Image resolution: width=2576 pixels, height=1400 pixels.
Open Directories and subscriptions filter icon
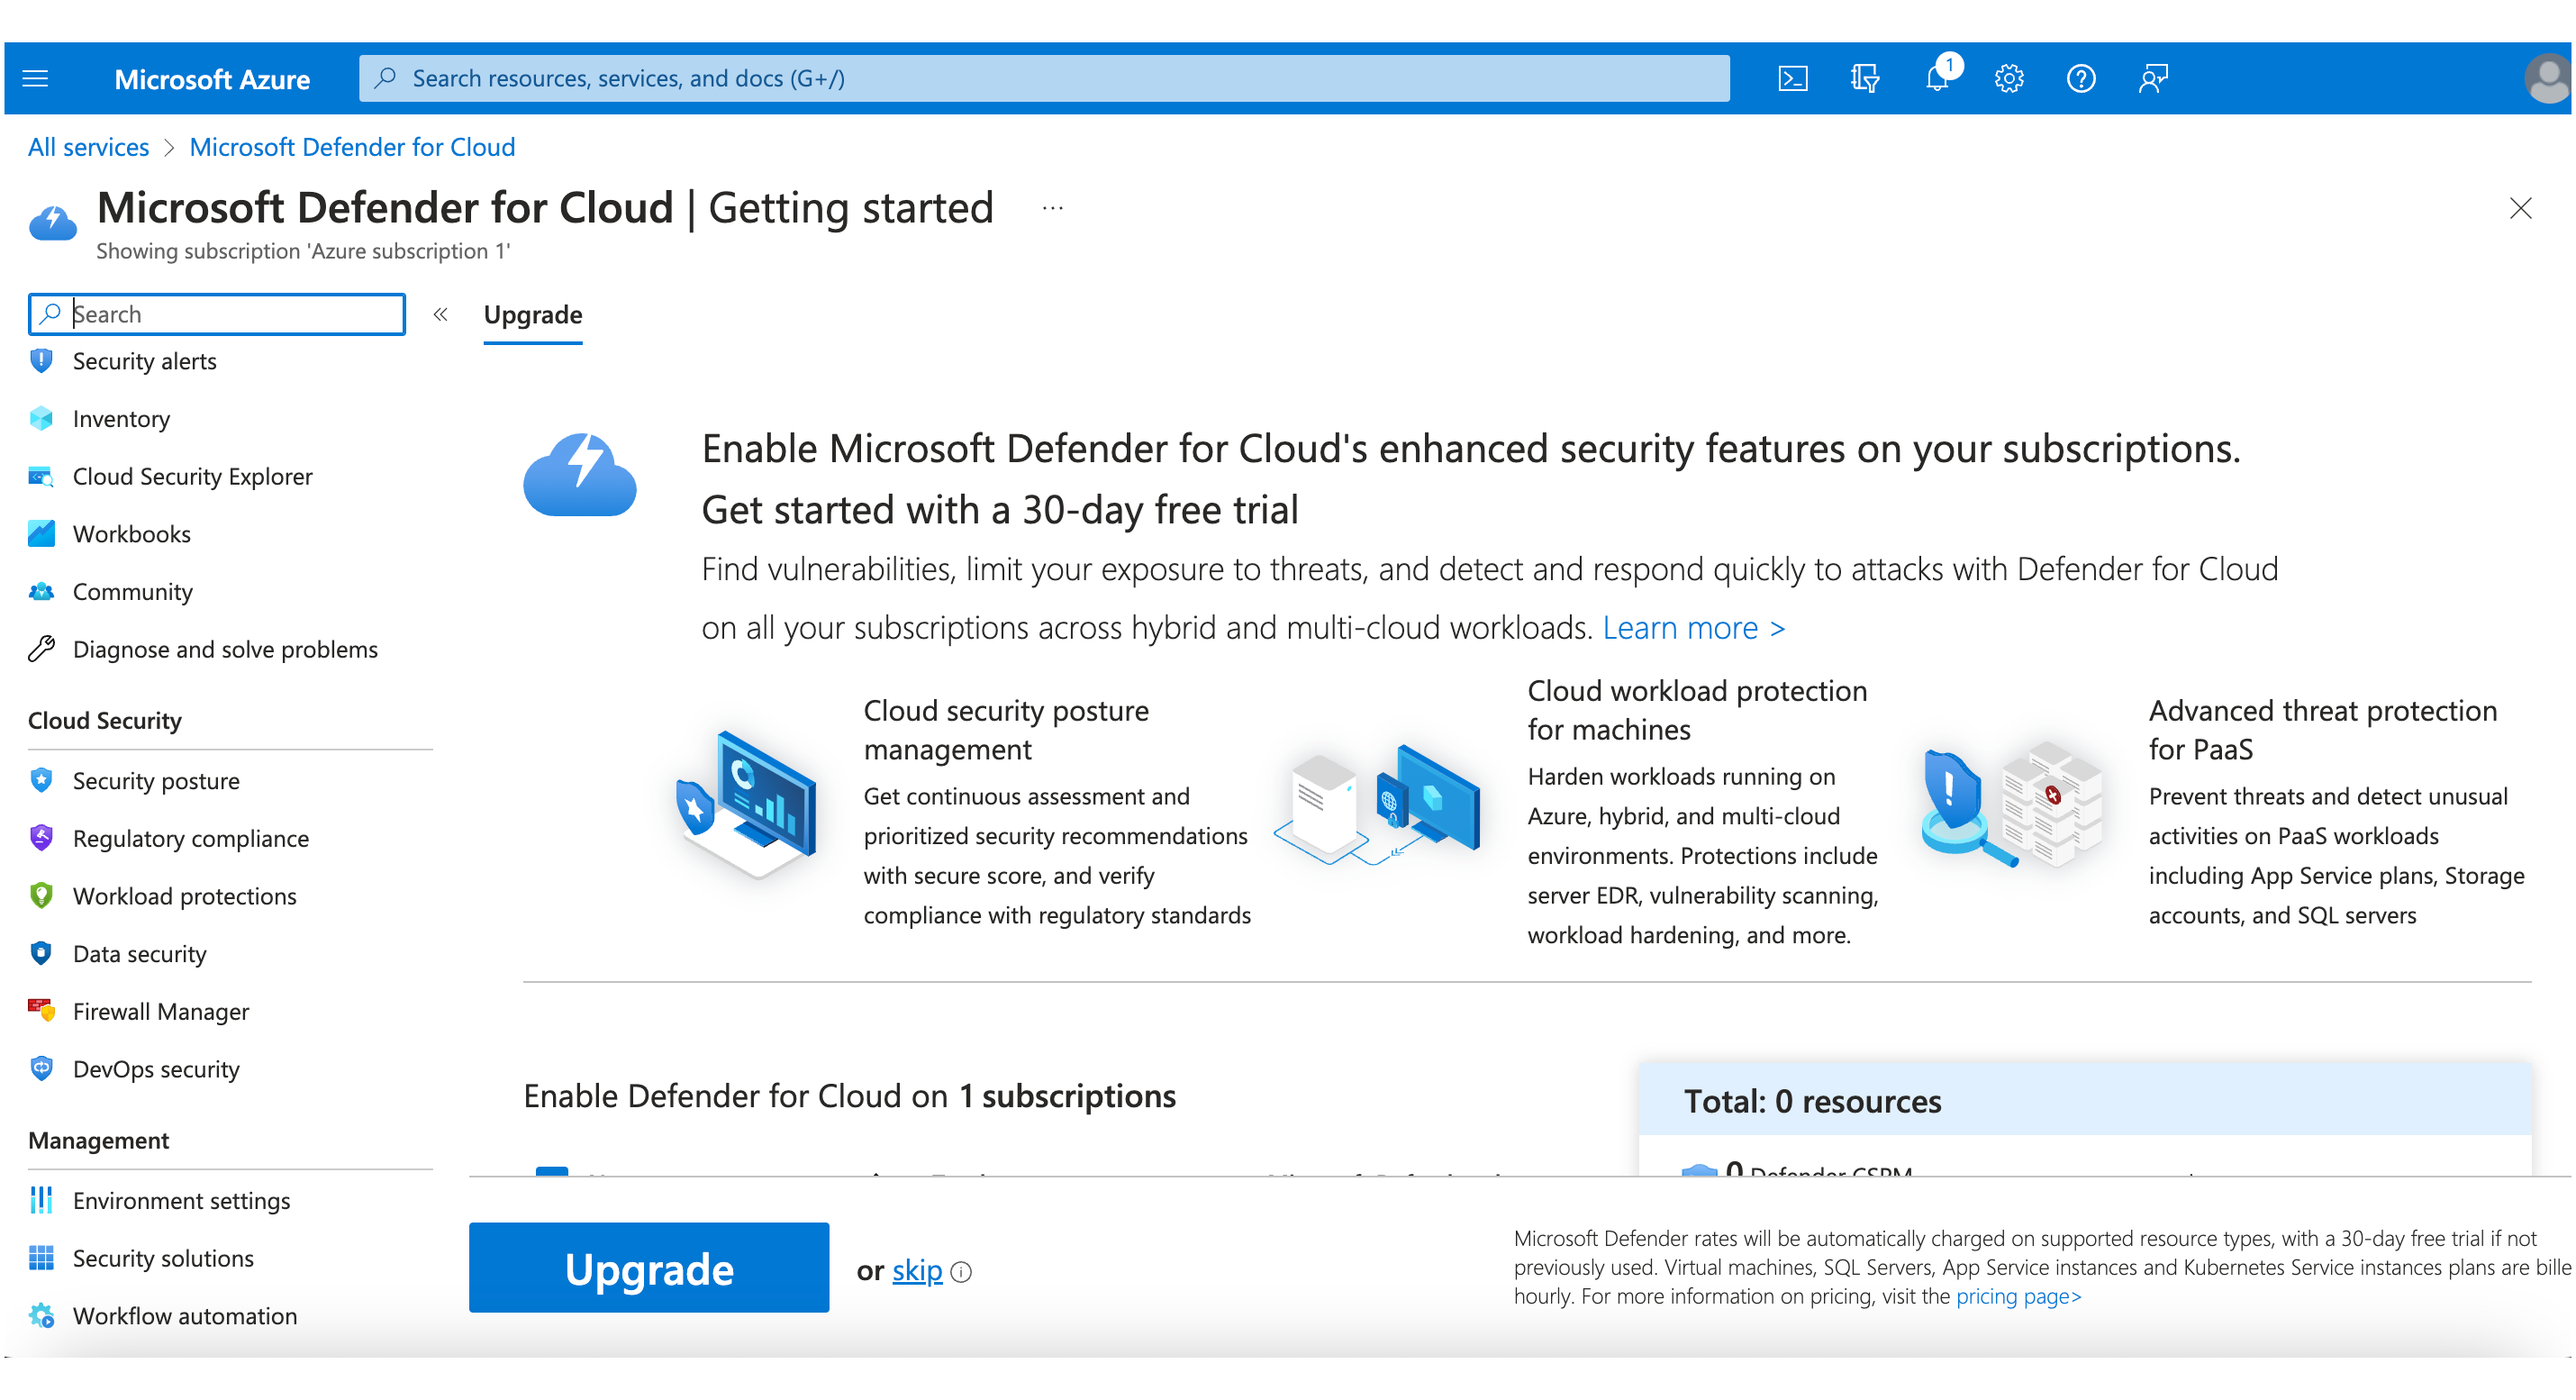[x=1864, y=78]
